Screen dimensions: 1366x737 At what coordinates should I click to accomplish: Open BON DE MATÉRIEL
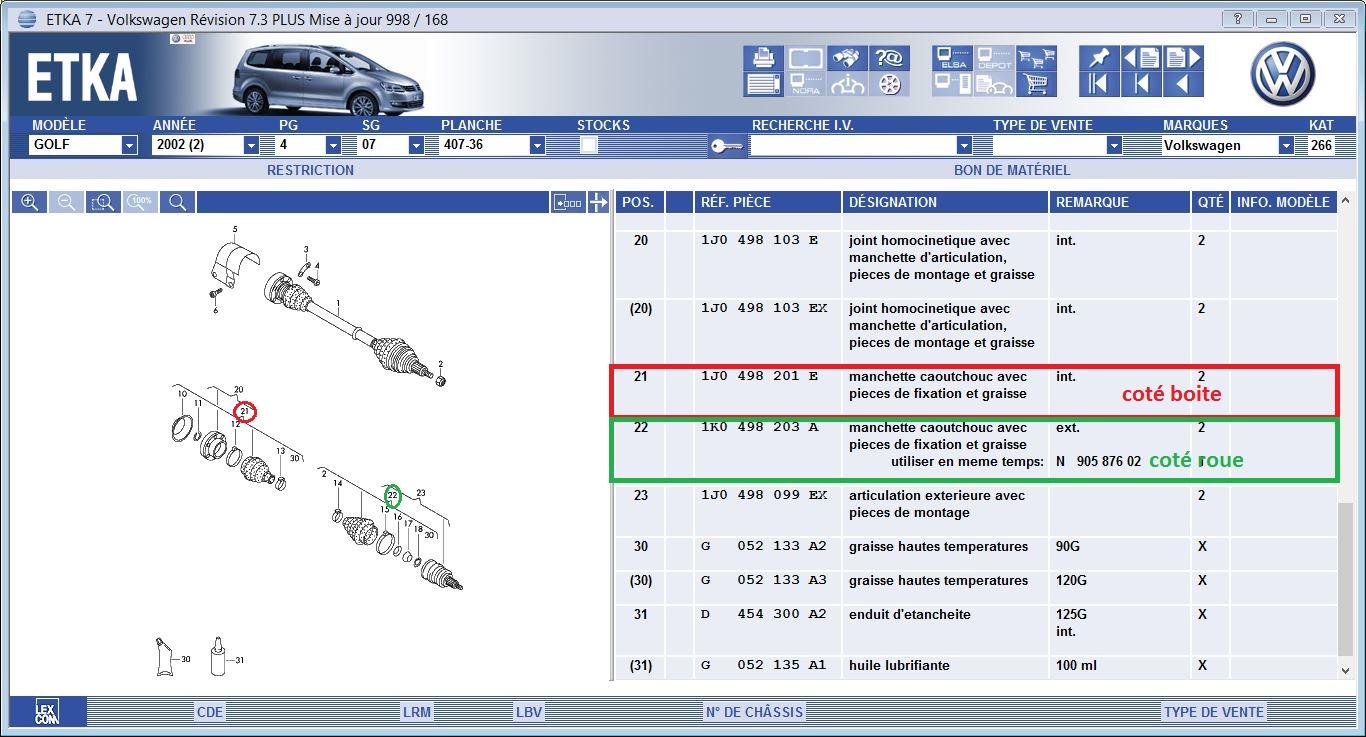[1012, 170]
